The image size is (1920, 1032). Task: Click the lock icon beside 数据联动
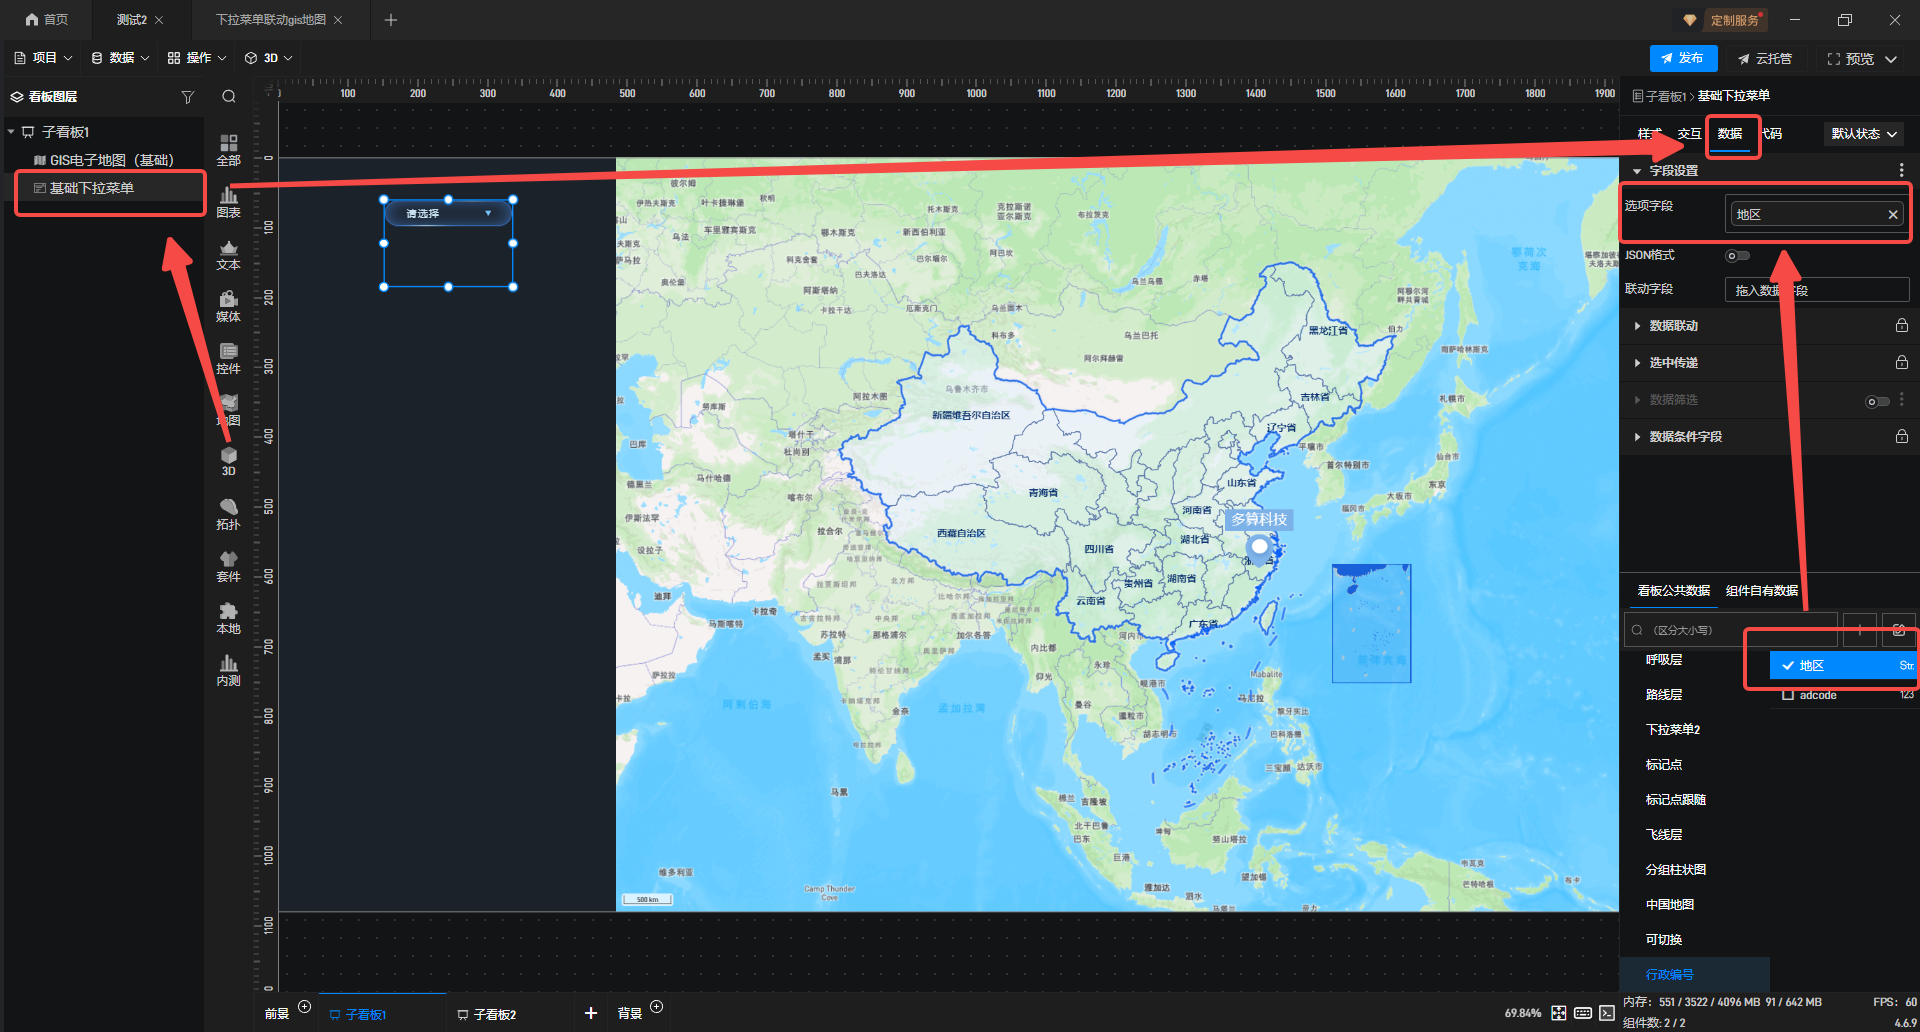coord(1901,326)
